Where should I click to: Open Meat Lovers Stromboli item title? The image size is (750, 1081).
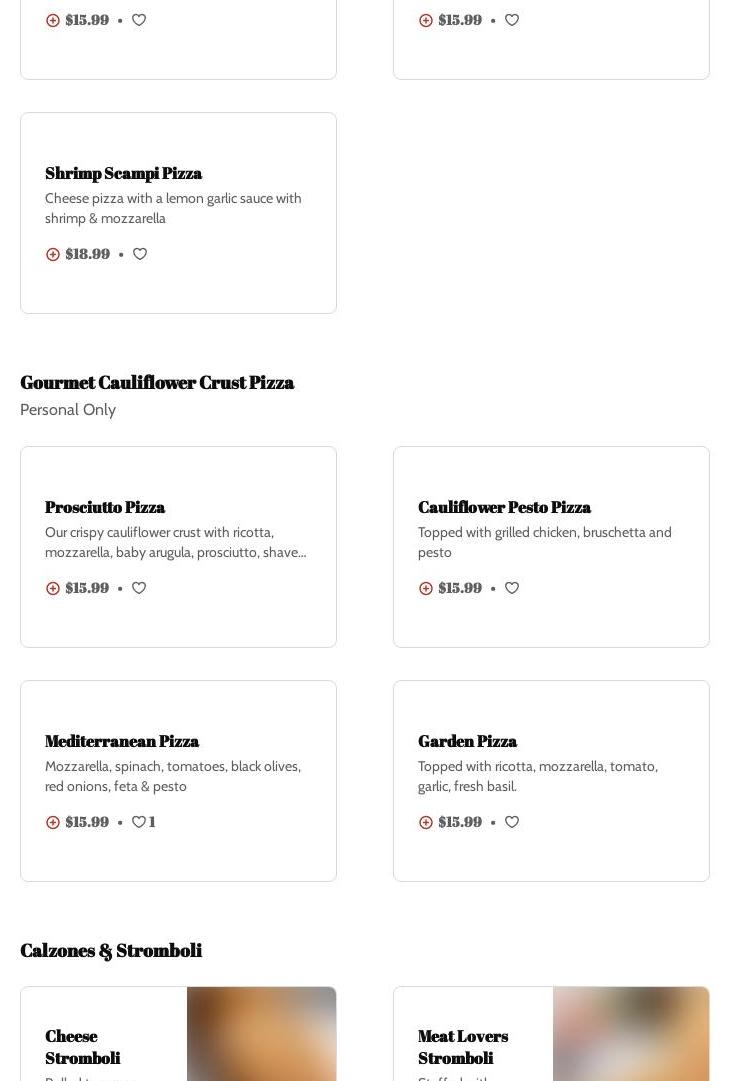[x=463, y=1046]
